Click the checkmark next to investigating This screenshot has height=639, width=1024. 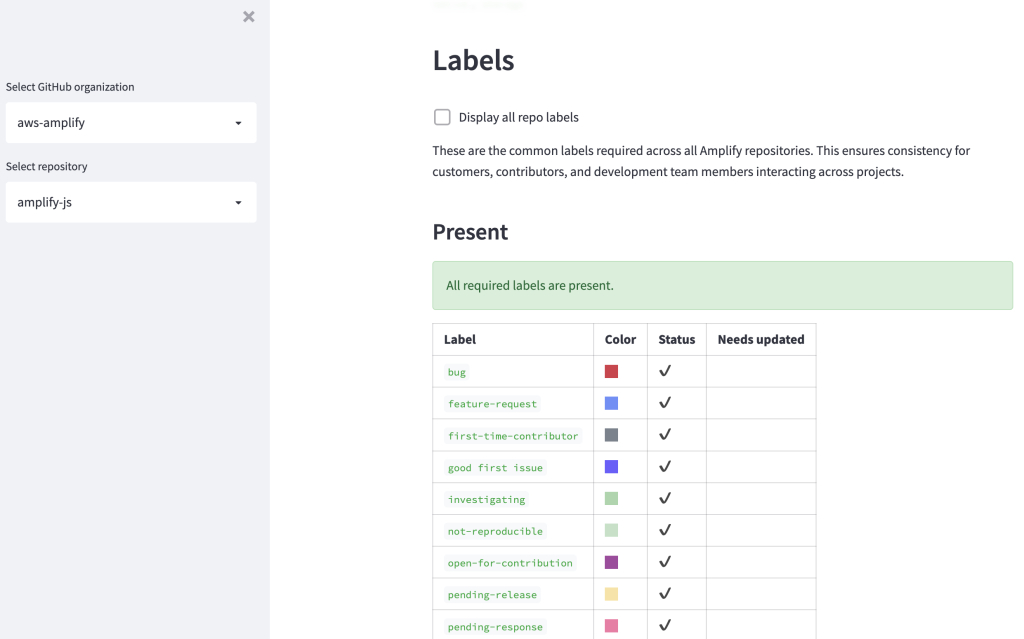665,498
